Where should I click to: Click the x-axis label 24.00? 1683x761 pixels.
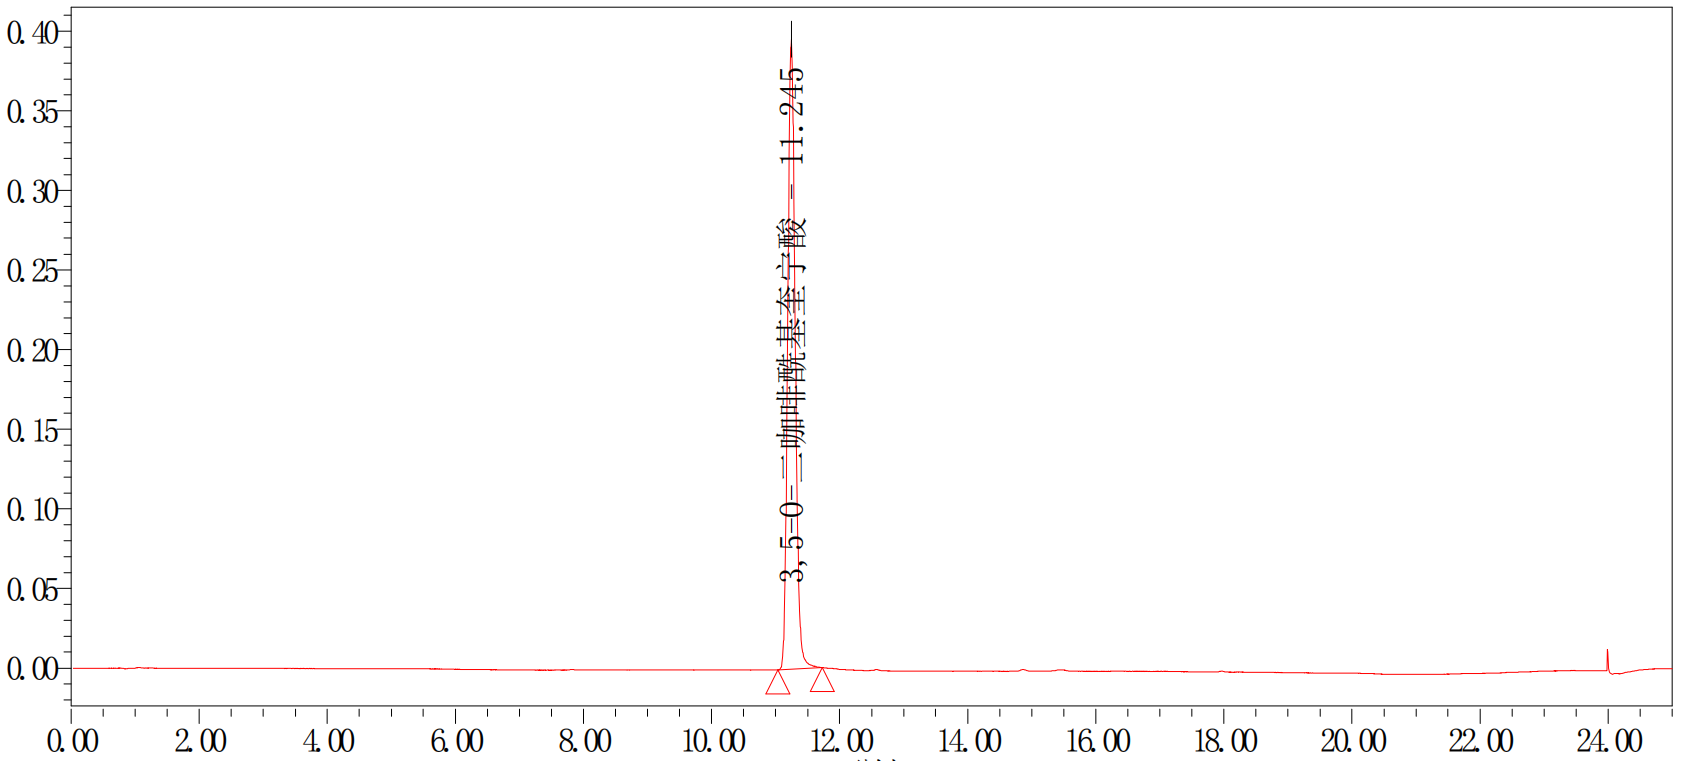(1609, 742)
